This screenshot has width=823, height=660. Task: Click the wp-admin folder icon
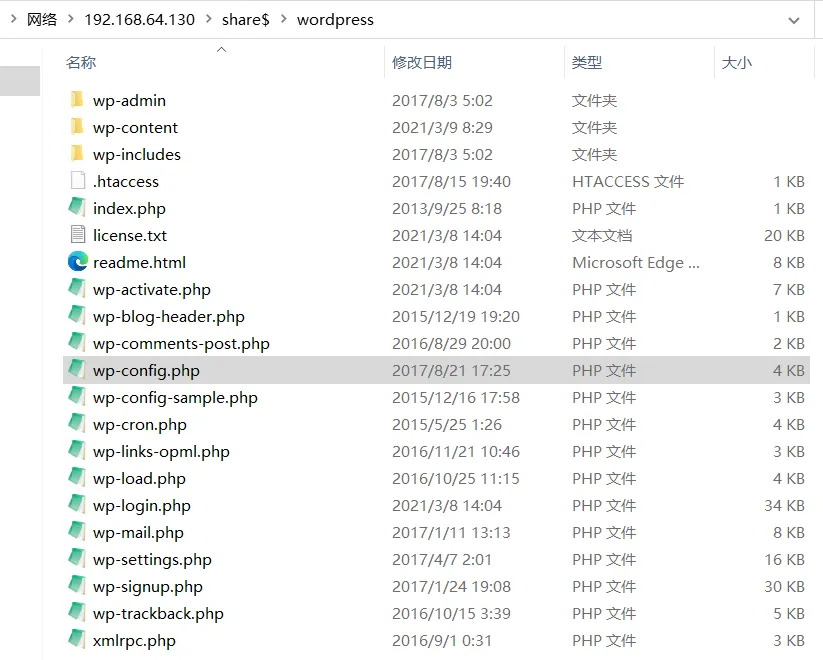pyautogui.click(x=77, y=99)
